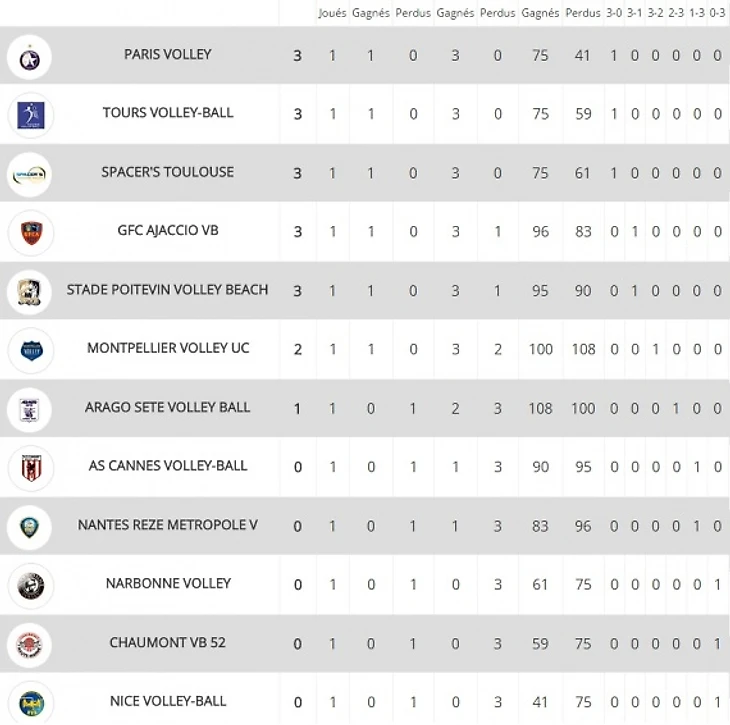Click the Chaumont VB 52 team logo
The width and height of the screenshot is (730, 725).
[30, 644]
